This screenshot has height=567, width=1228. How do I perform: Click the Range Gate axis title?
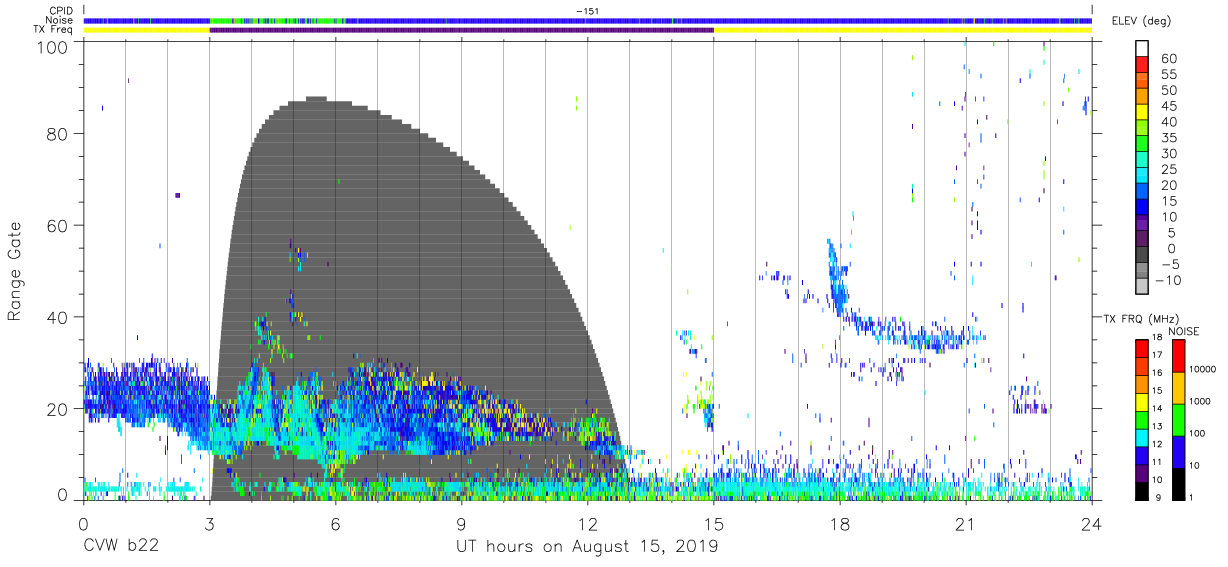click(15, 272)
